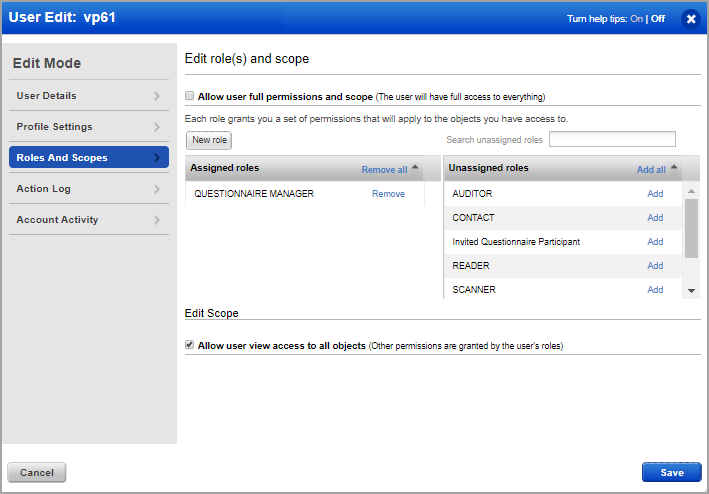Screen dimensions: 709x494
Task: Click the chevron arrow beside Account Activity
Action: coord(157,220)
